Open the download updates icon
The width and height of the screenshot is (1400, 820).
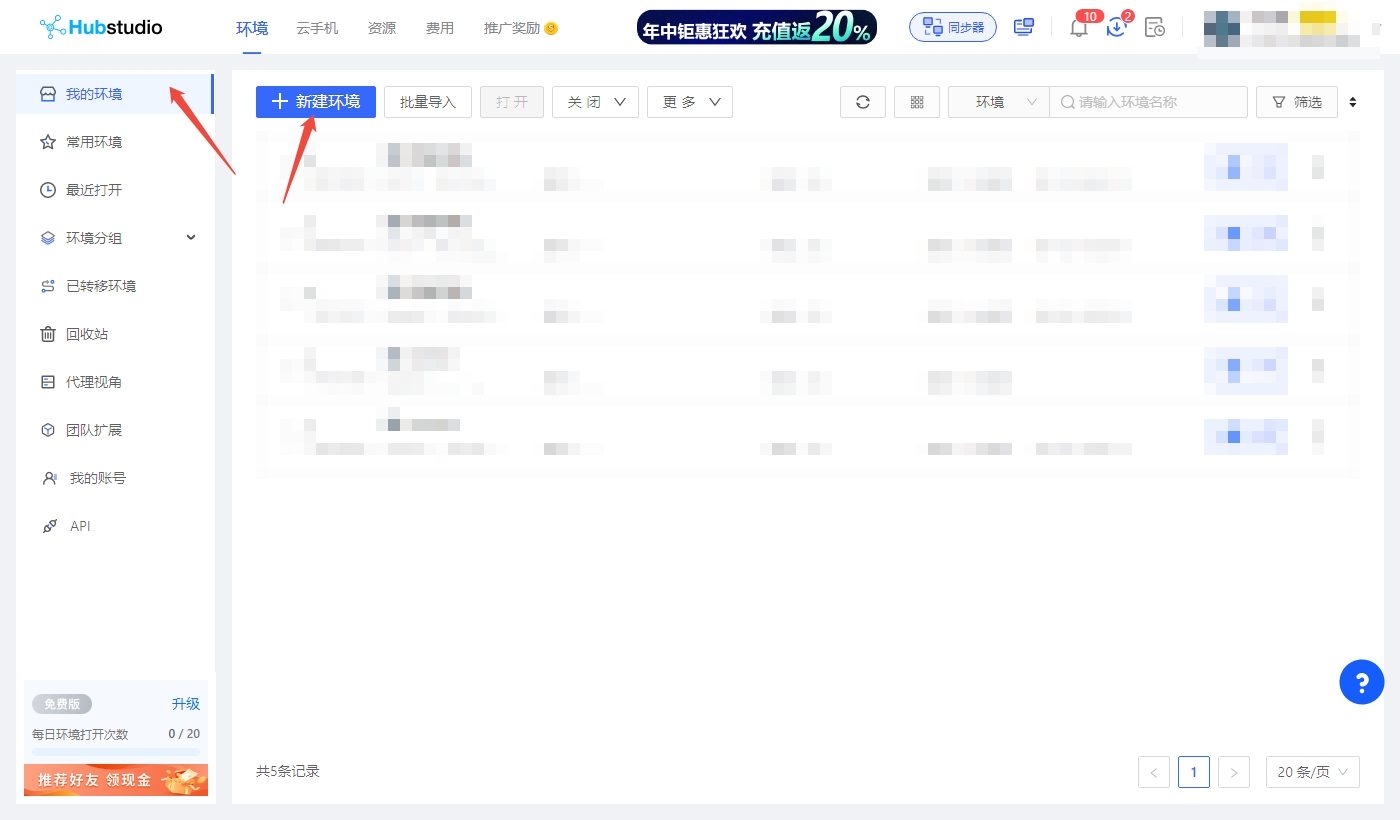[1117, 28]
